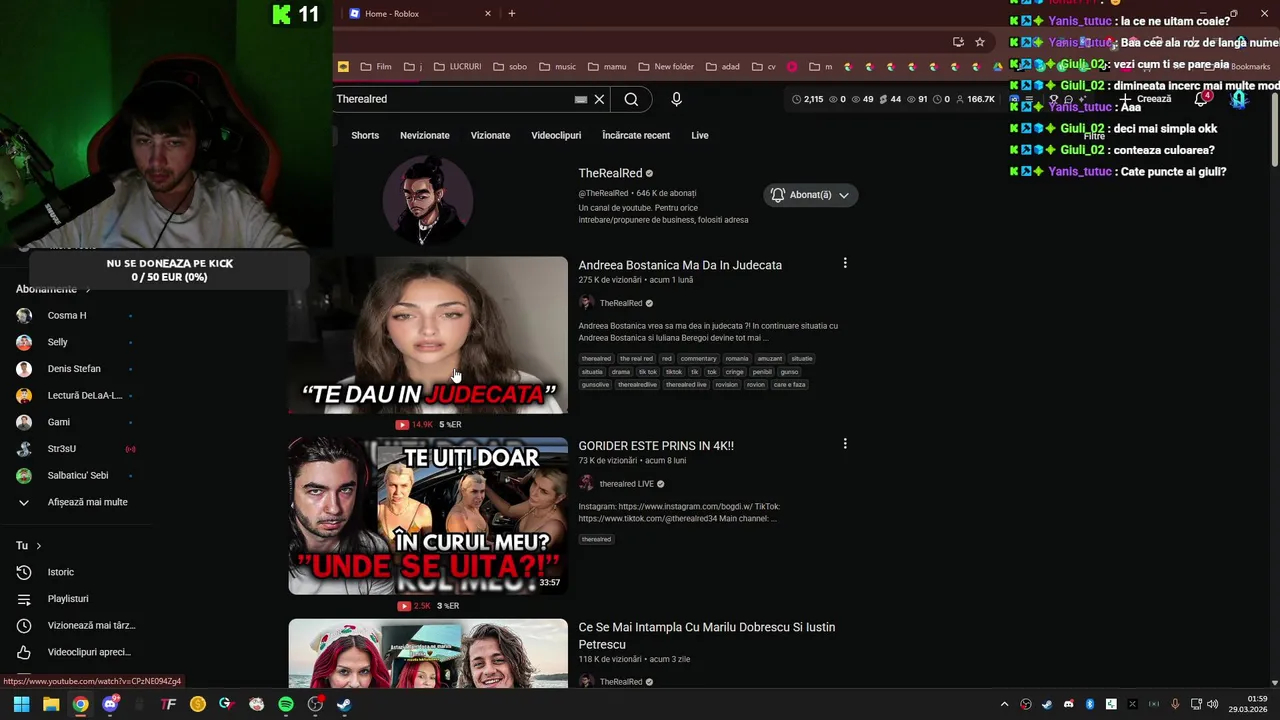This screenshot has width=1280, height=720.
Task: Open Denis Stefan subscription channel
Action: 77,369
